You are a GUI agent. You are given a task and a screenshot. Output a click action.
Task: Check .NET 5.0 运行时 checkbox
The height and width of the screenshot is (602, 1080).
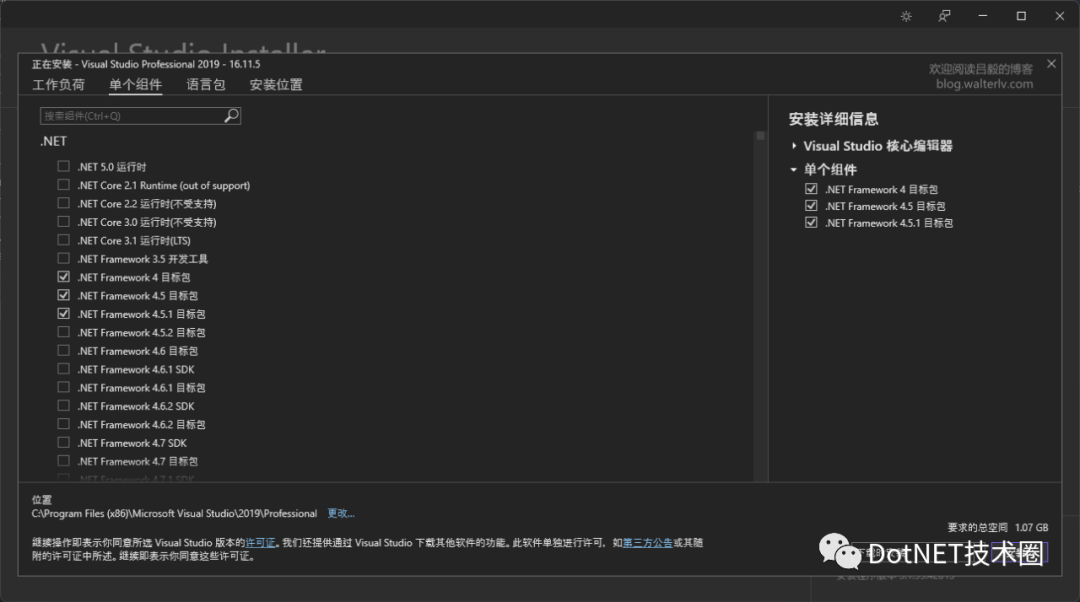(63, 166)
